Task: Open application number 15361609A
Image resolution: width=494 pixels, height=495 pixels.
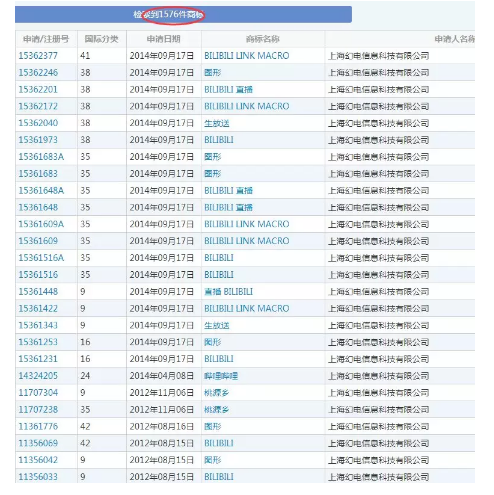Action: coord(41,224)
